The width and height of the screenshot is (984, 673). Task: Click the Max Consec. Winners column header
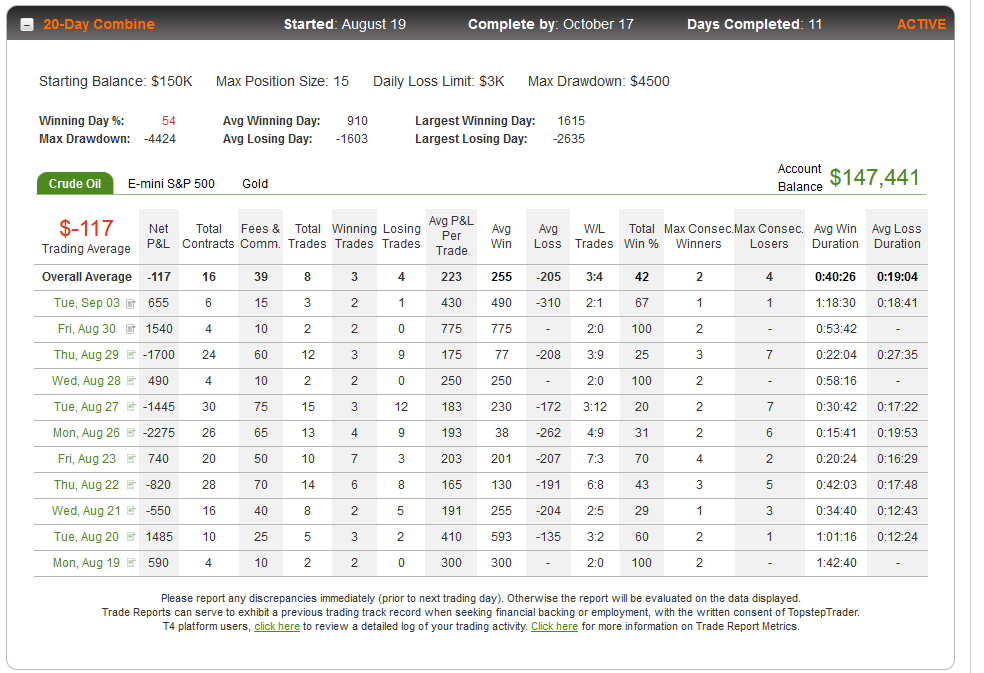click(698, 236)
